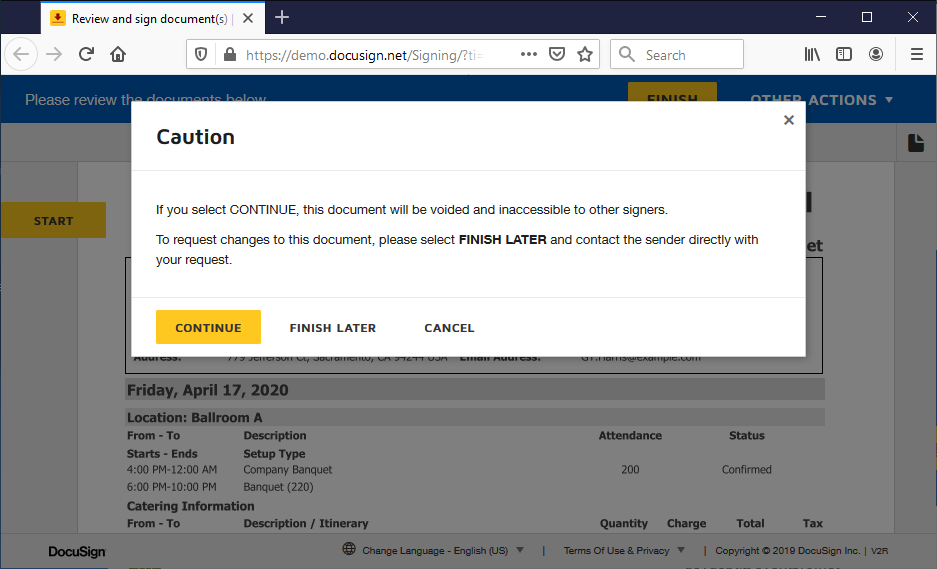This screenshot has width=937, height=569.
Task: Open the Firefox account icon
Action: tap(876, 54)
